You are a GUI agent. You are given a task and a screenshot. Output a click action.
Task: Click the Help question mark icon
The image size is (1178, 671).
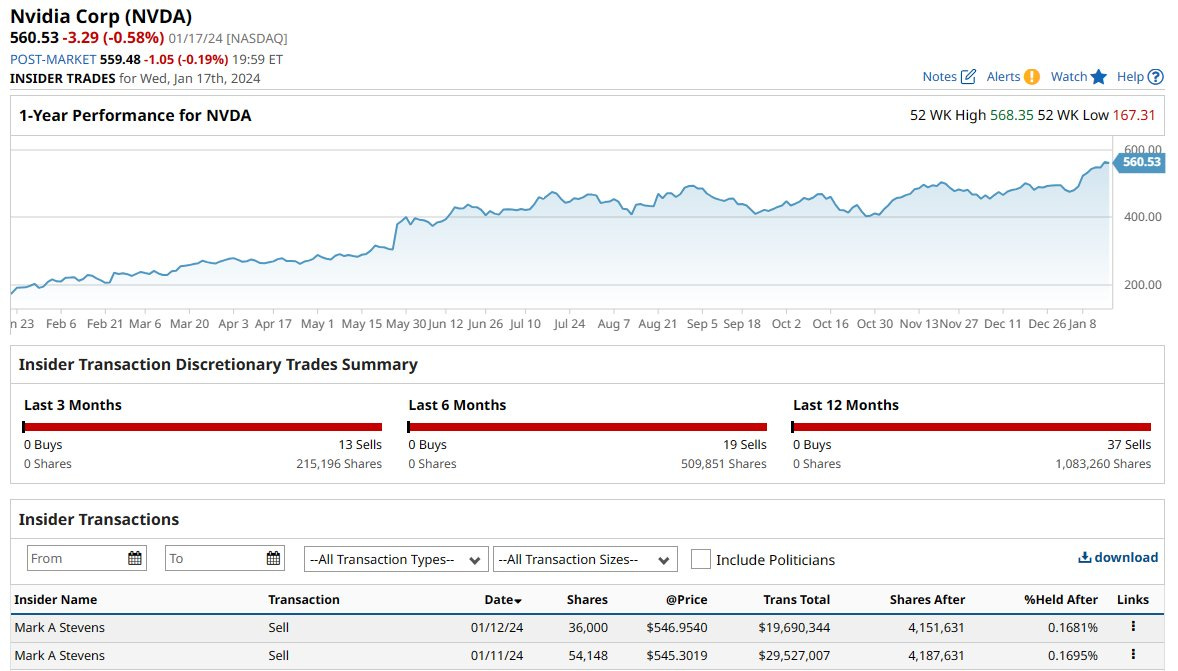pos(1156,77)
